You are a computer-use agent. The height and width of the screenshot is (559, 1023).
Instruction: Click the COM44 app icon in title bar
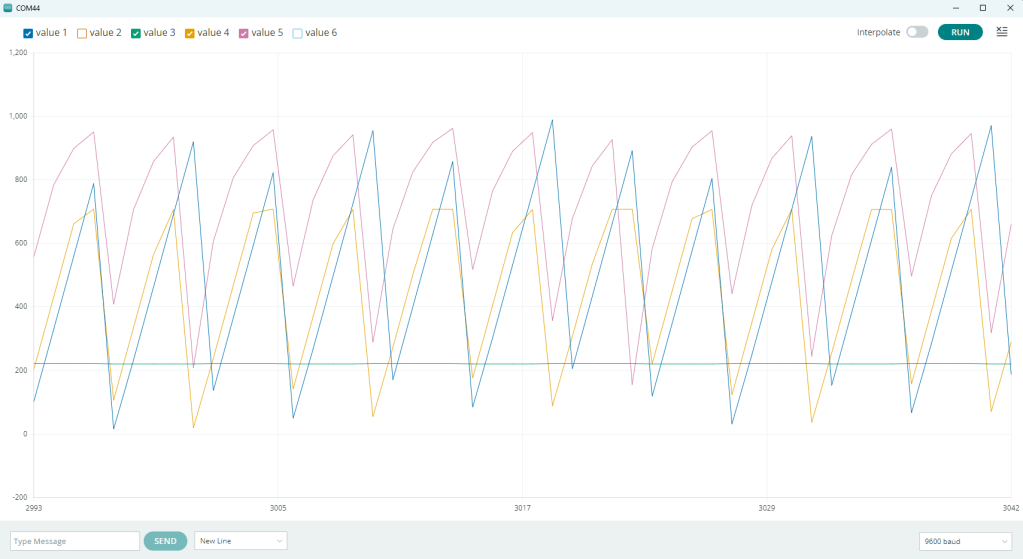(x=8, y=8)
